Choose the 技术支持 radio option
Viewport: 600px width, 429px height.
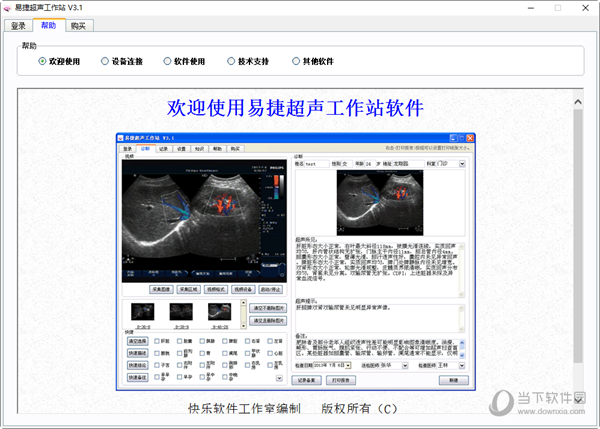(248, 61)
